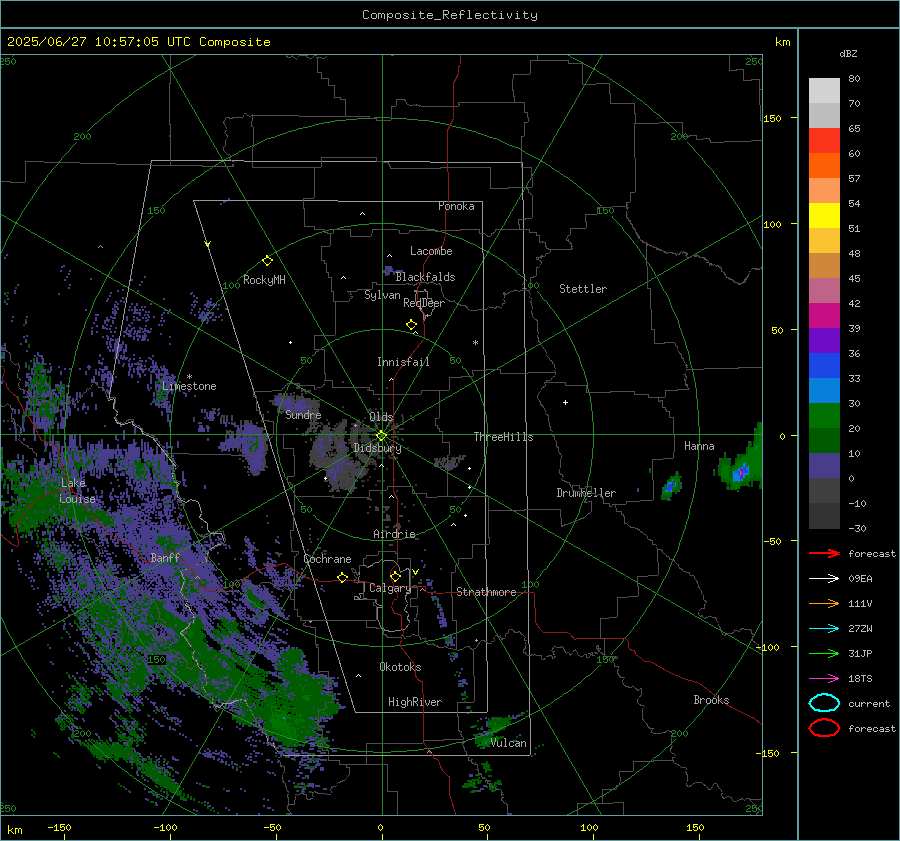Click the dBZ legend heading

(848, 53)
